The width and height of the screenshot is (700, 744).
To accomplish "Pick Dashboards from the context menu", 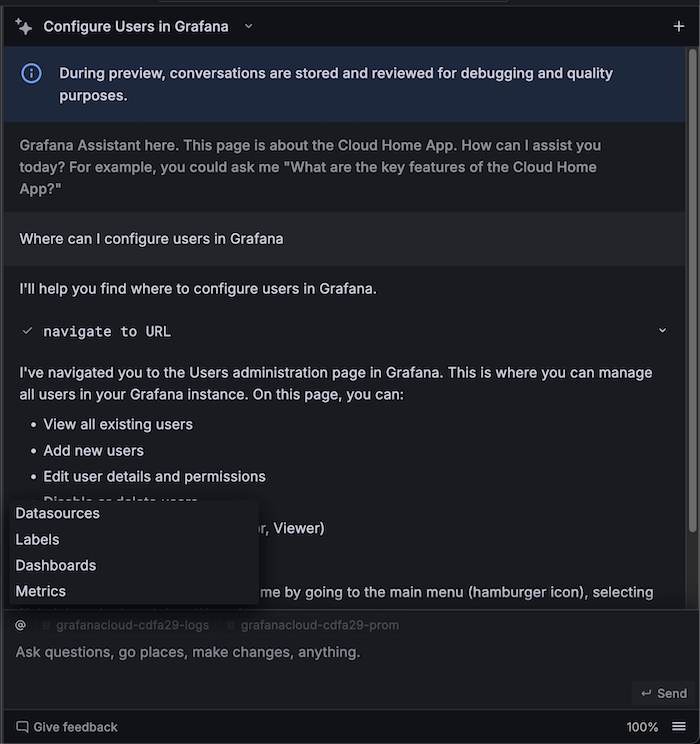I will 56,565.
